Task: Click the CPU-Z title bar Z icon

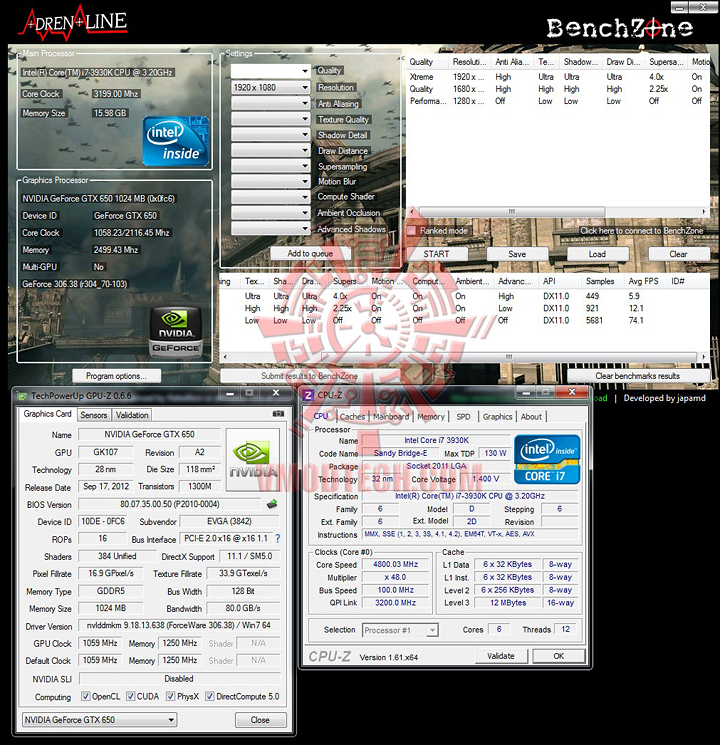Action: click(x=308, y=395)
